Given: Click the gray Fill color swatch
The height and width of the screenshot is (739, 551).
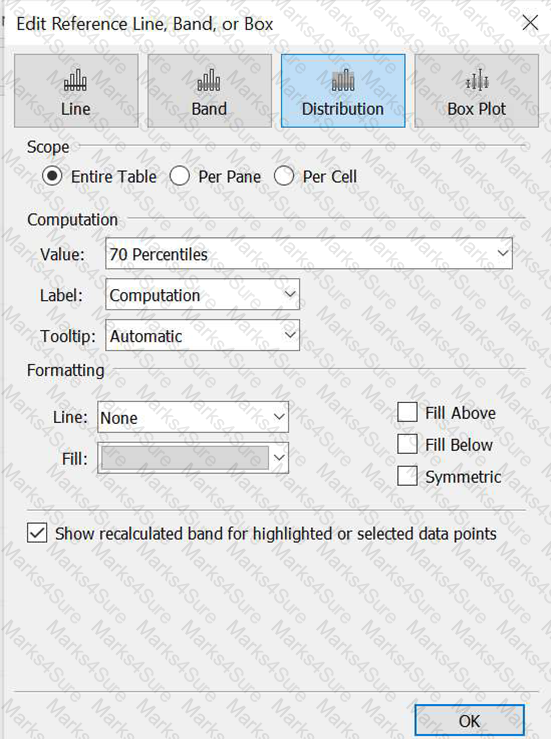Looking at the screenshot, I should point(185,458).
